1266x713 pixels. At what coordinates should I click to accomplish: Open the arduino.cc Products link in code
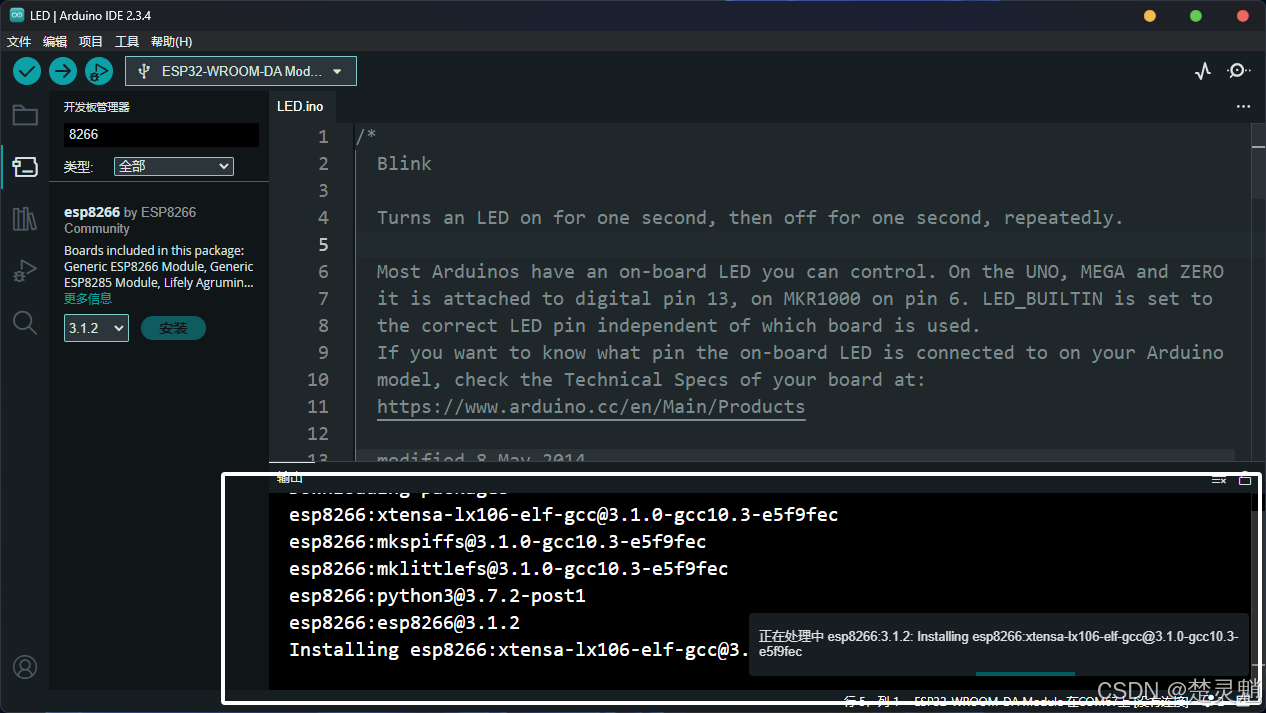591,406
